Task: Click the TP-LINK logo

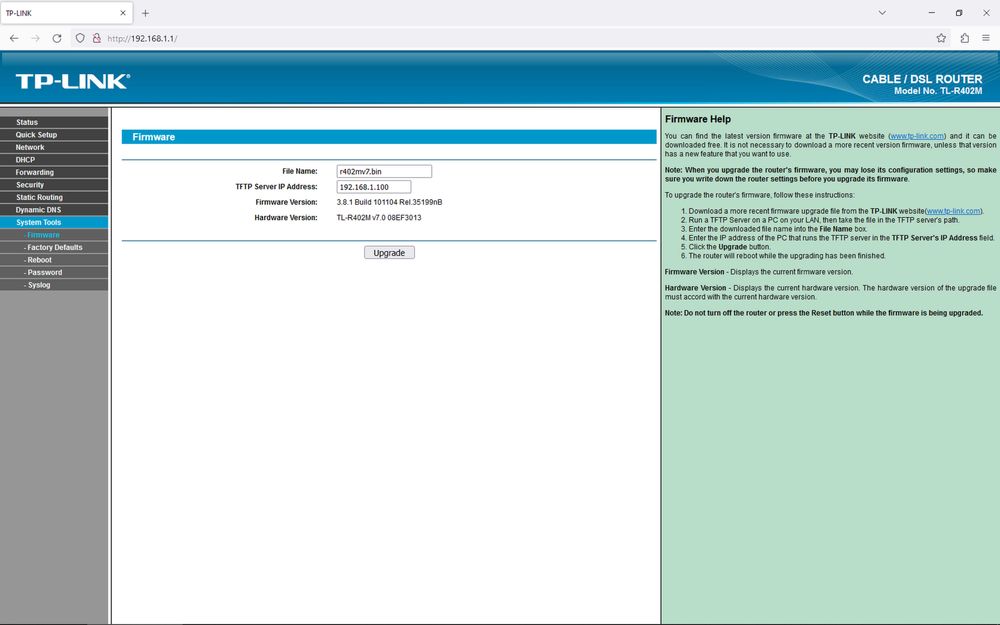Action: point(73,81)
